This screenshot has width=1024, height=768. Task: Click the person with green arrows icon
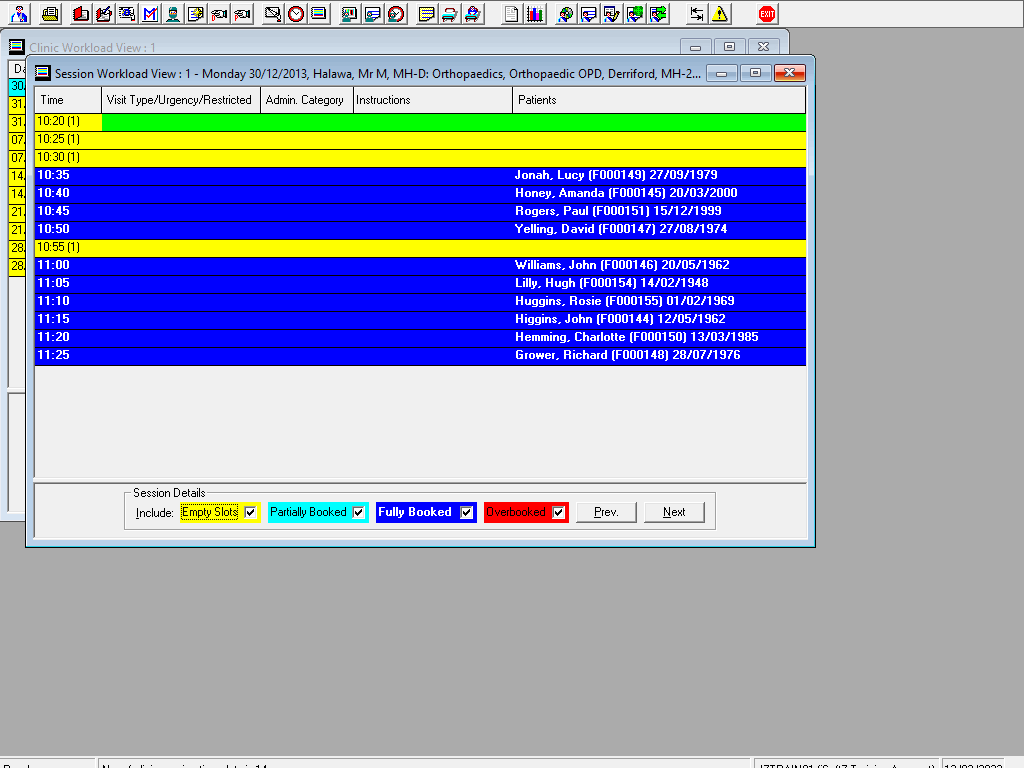658,14
